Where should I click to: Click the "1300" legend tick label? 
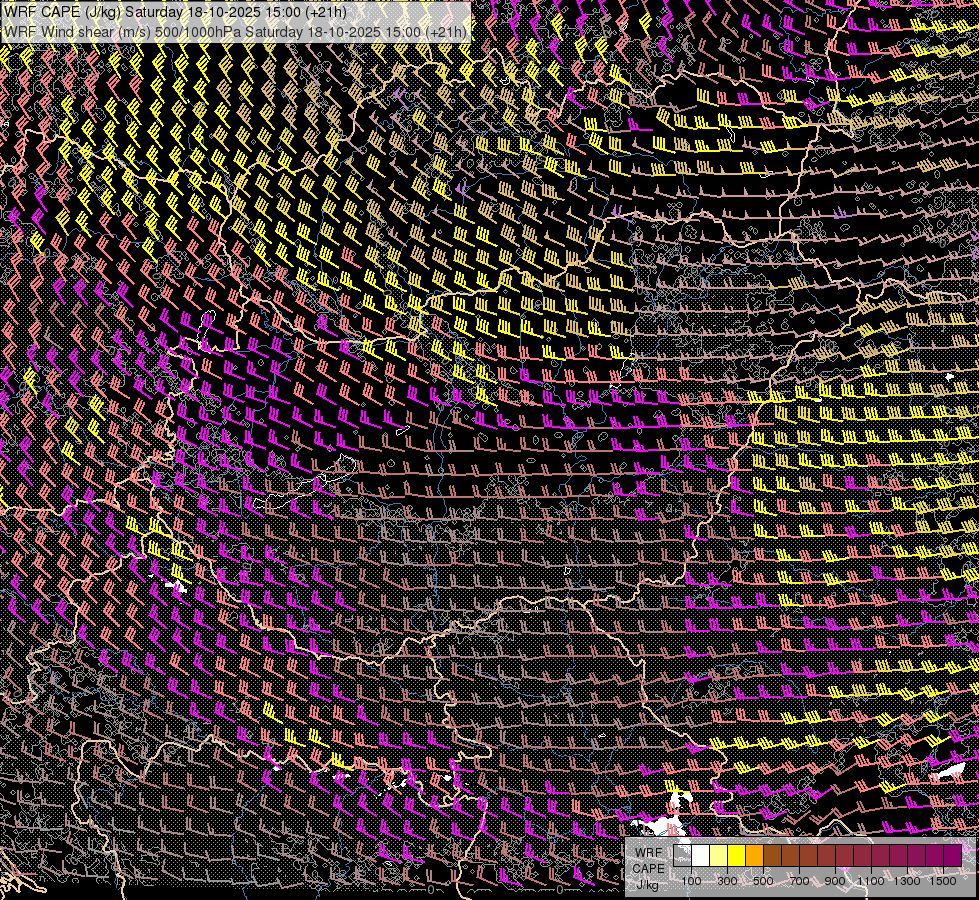pyautogui.click(x=907, y=881)
